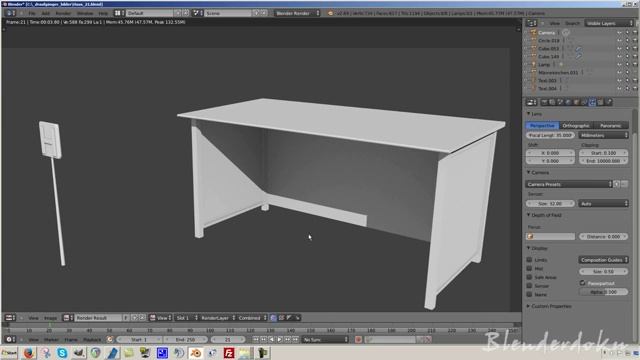
Task: Enable the Mist display checkbox
Action: tap(529, 268)
